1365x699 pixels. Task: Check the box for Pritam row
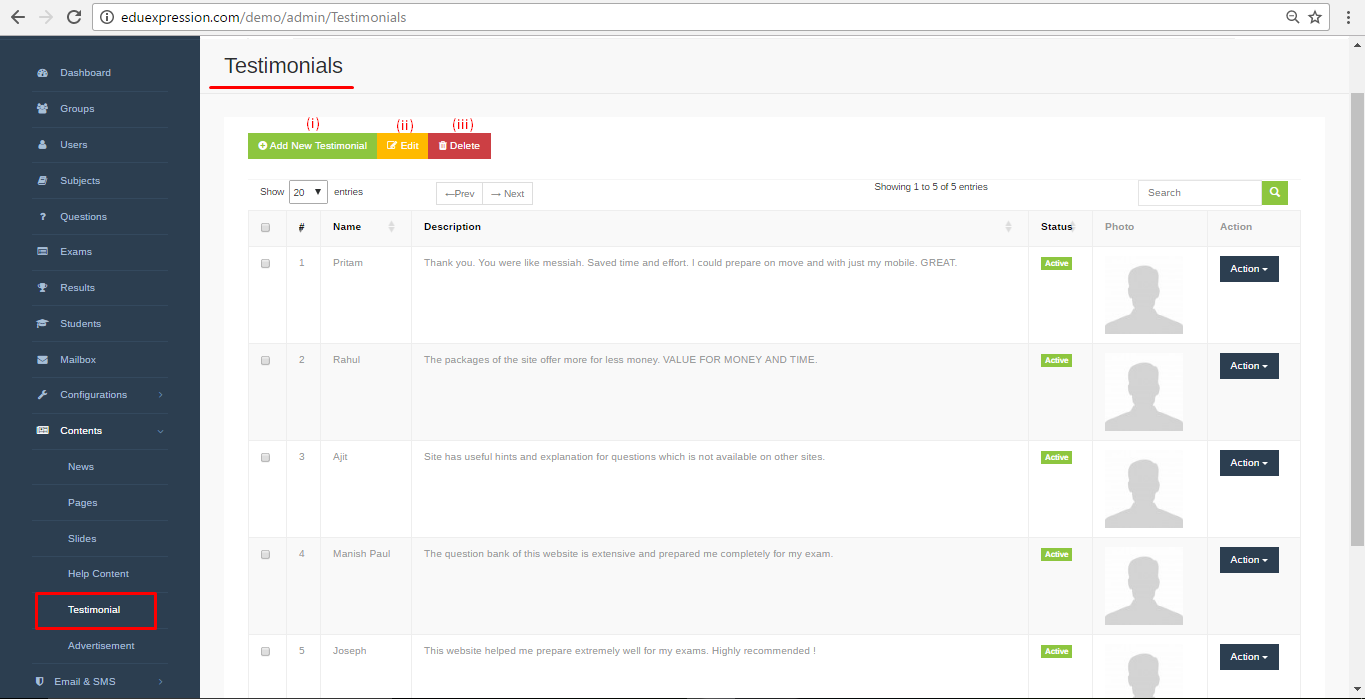pyautogui.click(x=265, y=264)
